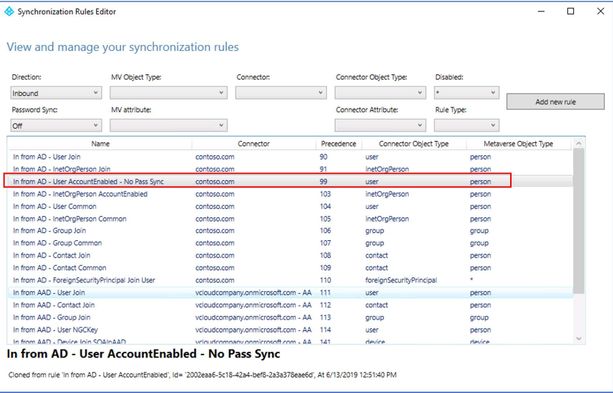Click precedence value 110

click(x=325, y=280)
